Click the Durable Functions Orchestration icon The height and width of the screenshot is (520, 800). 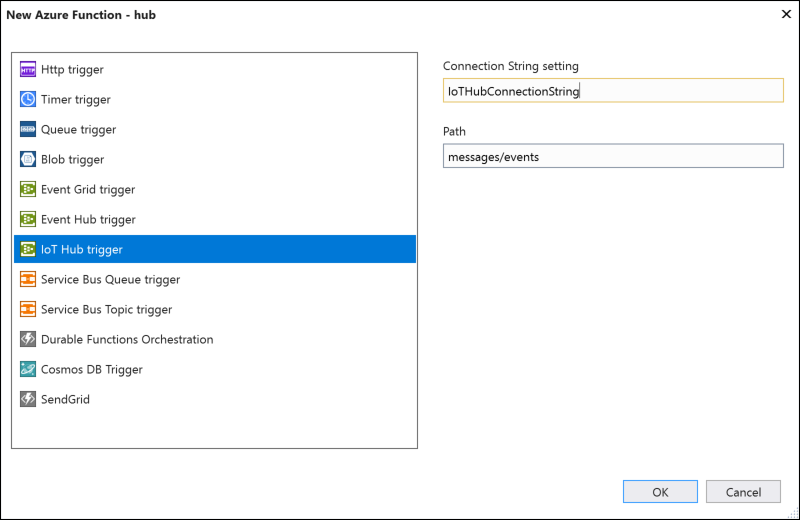click(x=28, y=339)
